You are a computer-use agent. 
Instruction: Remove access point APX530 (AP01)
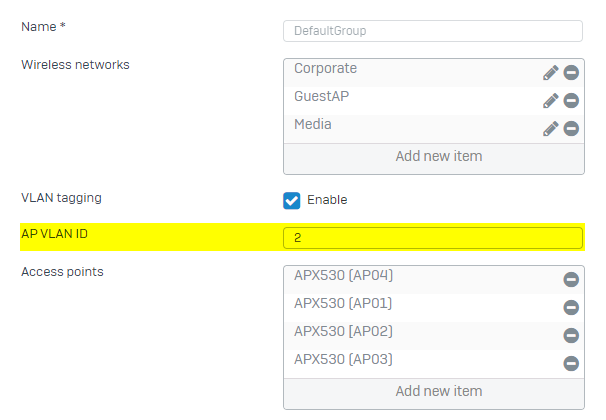point(572,308)
